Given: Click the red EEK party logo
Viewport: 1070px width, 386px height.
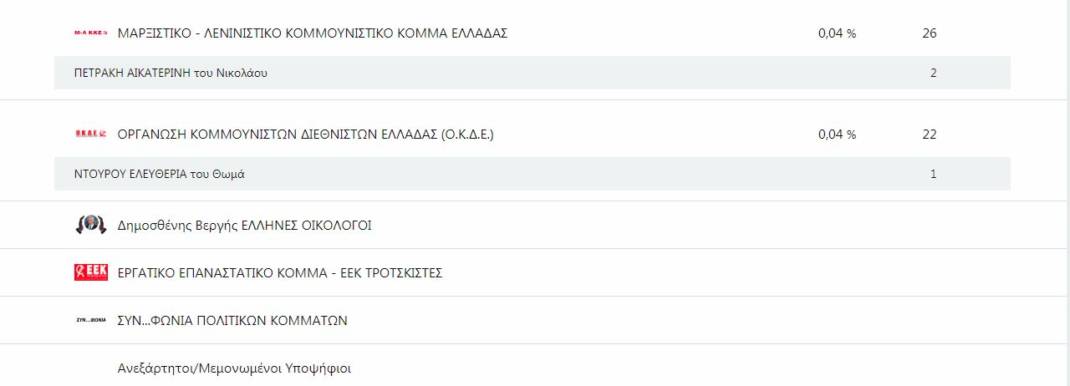Looking at the screenshot, I should click(x=91, y=273).
